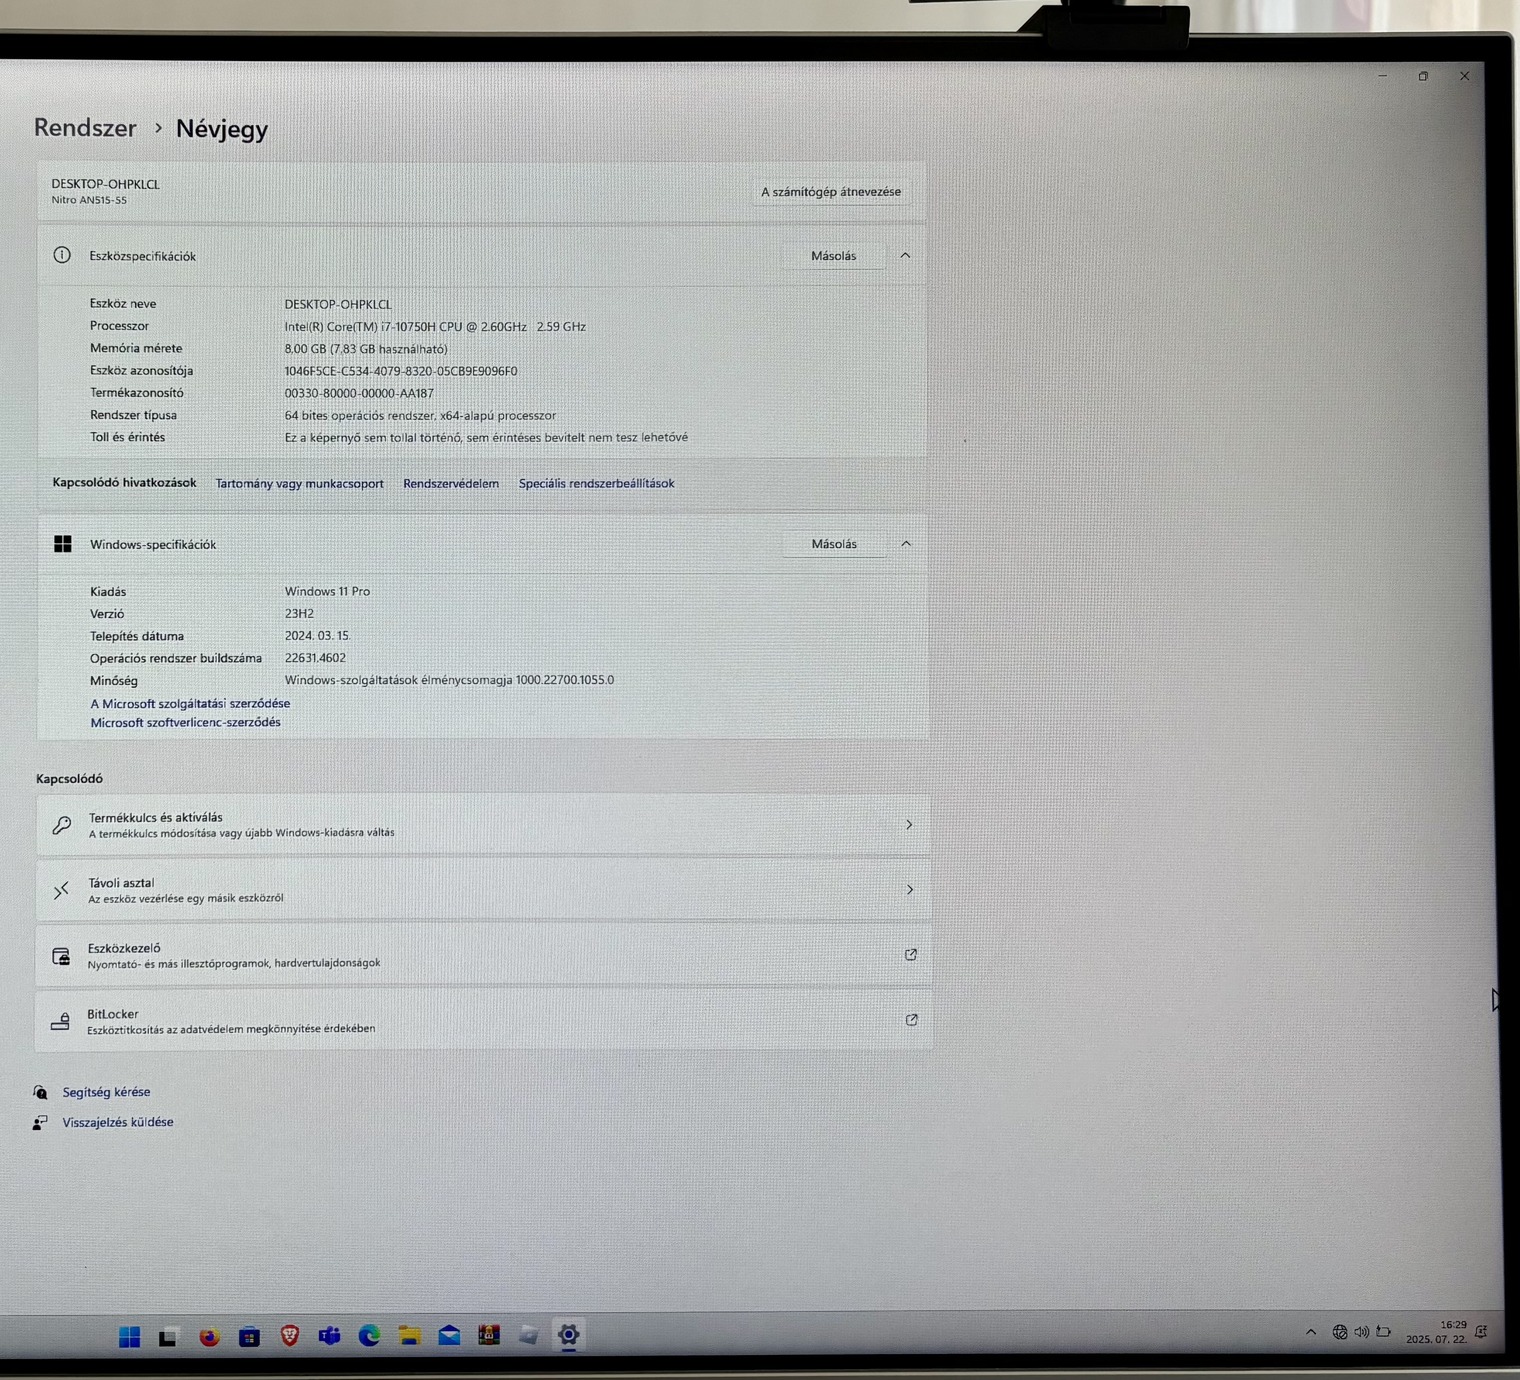Image resolution: width=1520 pixels, height=1380 pixels.
Task: Go back to Rendszer in breadcrumb
Action: (x=85, y=128)
